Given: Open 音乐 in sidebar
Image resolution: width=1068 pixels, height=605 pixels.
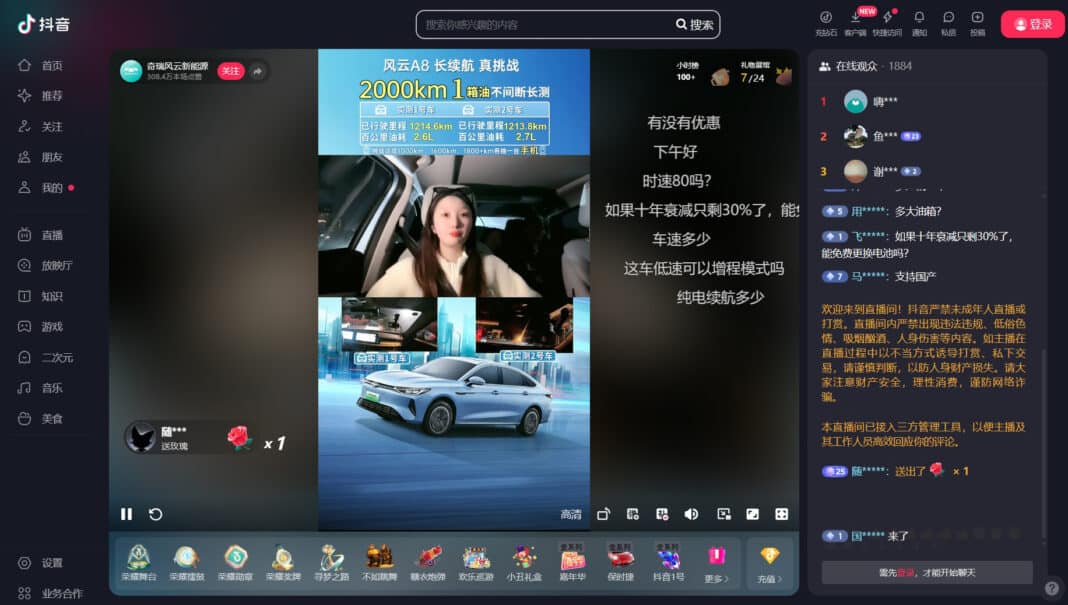Looking at the screenshot, I should click(x=41, y=388).
